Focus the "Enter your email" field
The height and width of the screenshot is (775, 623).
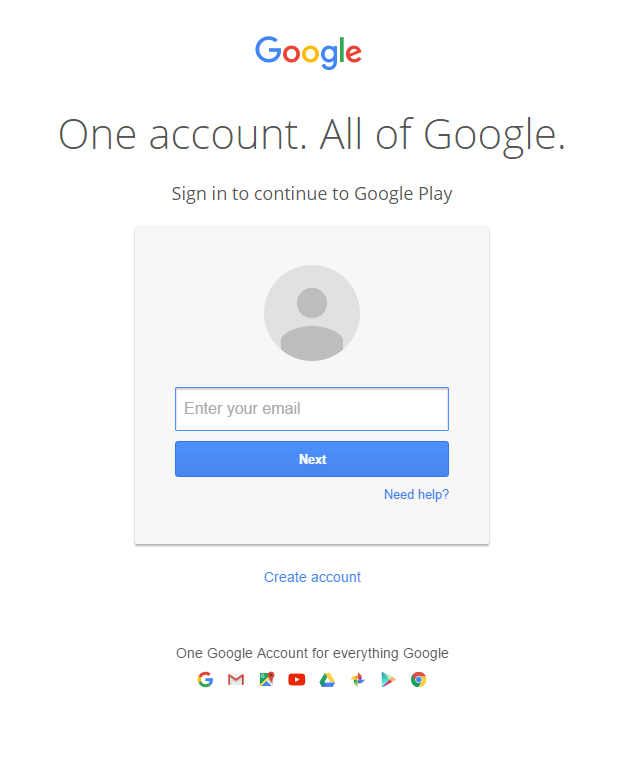[x=312, y=409]
